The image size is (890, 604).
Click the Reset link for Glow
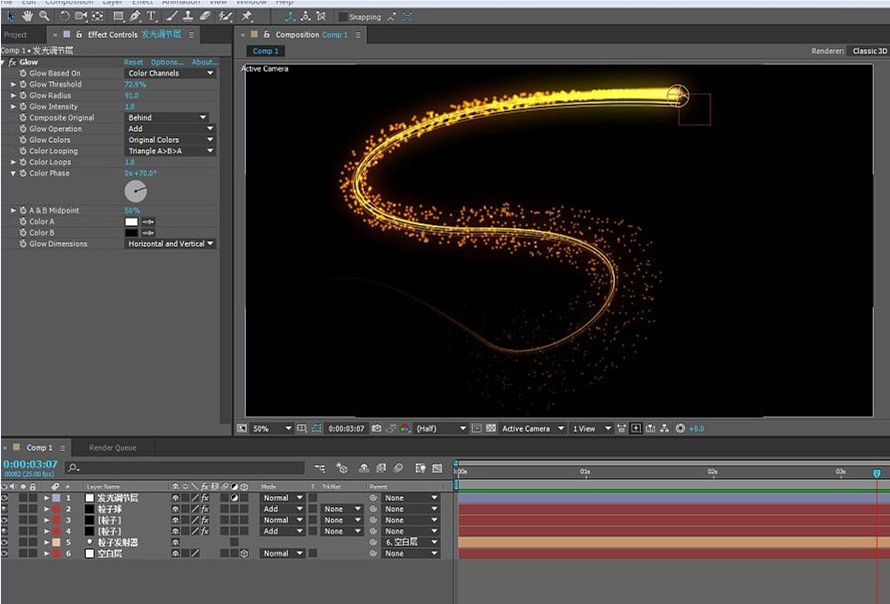pyautogui.click(x=133, y=62)
